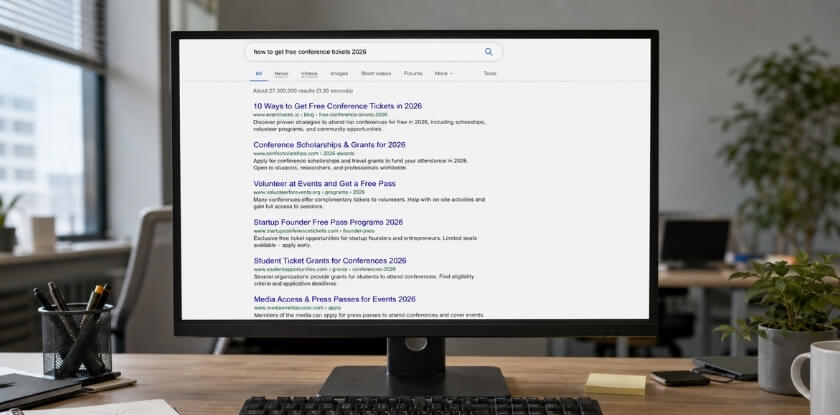Click the snippet starting 'Members of the media'

coord(369,315)
